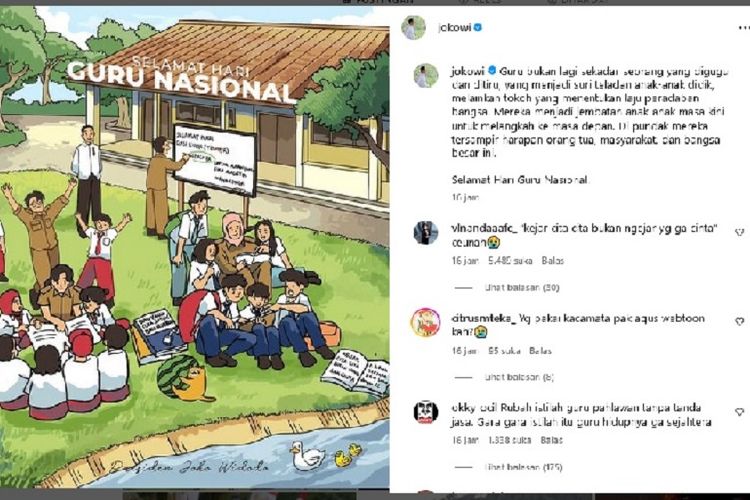This screenshot has width=750, height=500.
Task: Click jokowi avatar beside the caption
Action: [426, 76]
